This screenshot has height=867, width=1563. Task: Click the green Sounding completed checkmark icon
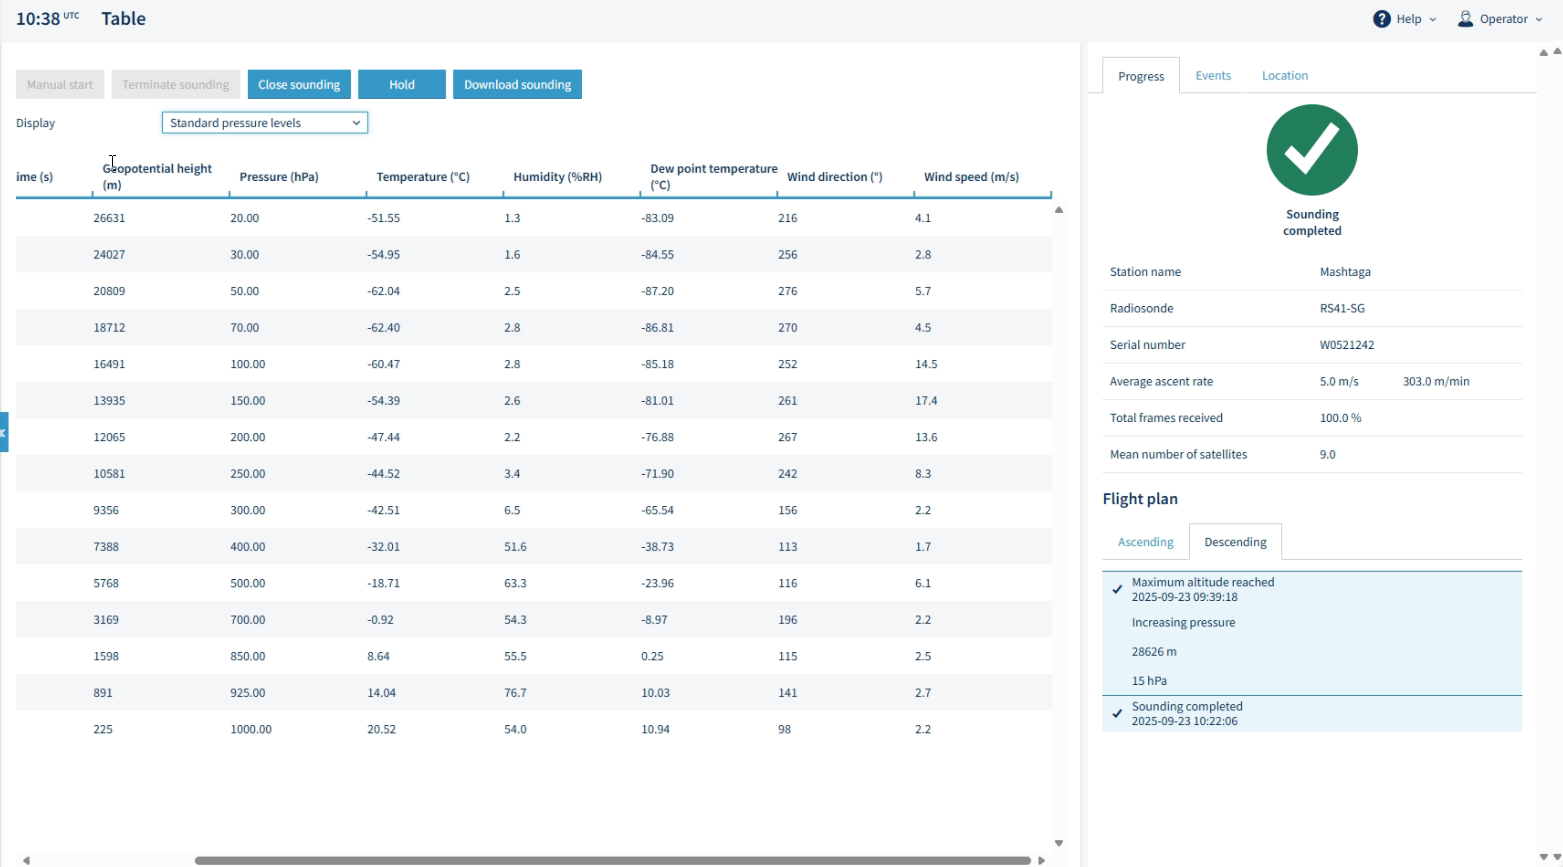point(1312,150)
